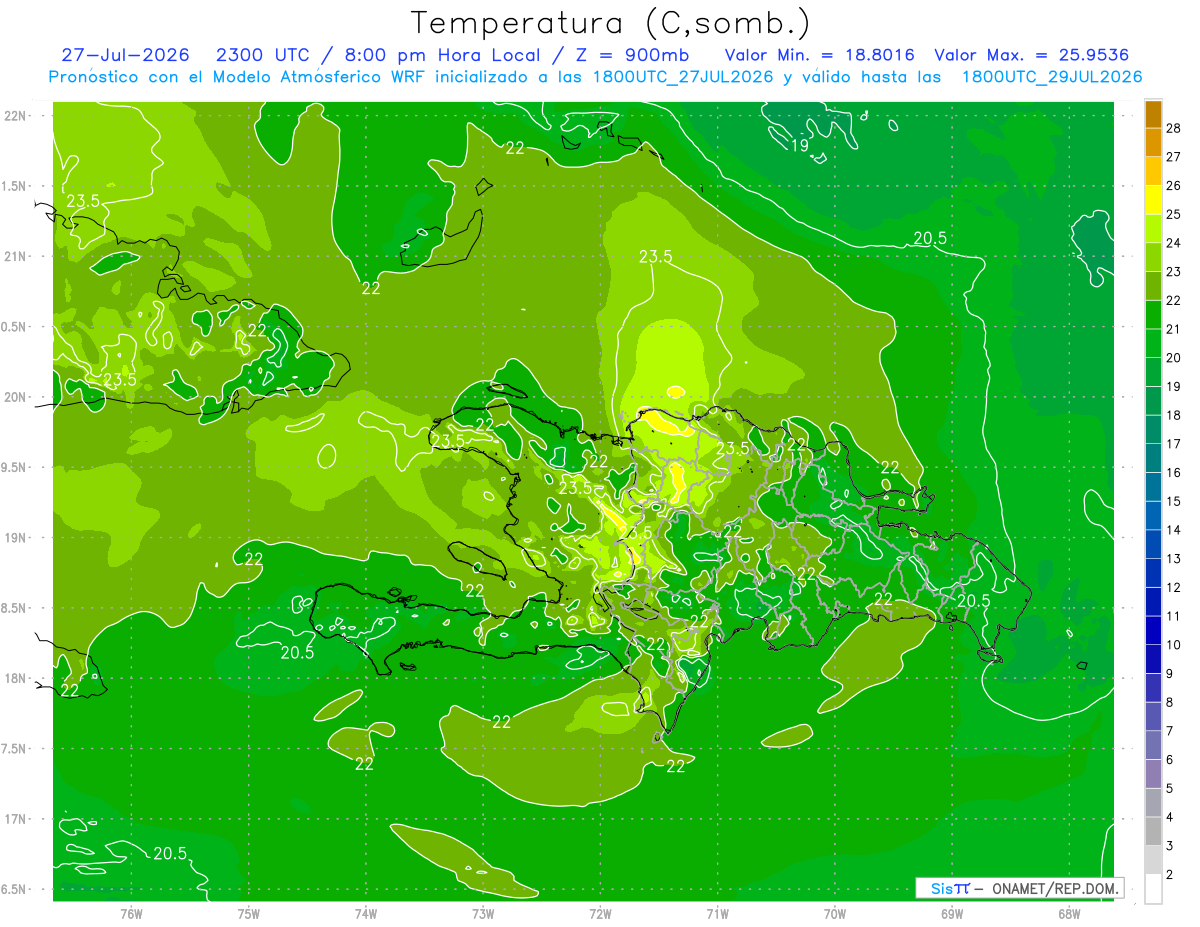Click the purple swatch between 5 and 6

[x=1153, y=774]
